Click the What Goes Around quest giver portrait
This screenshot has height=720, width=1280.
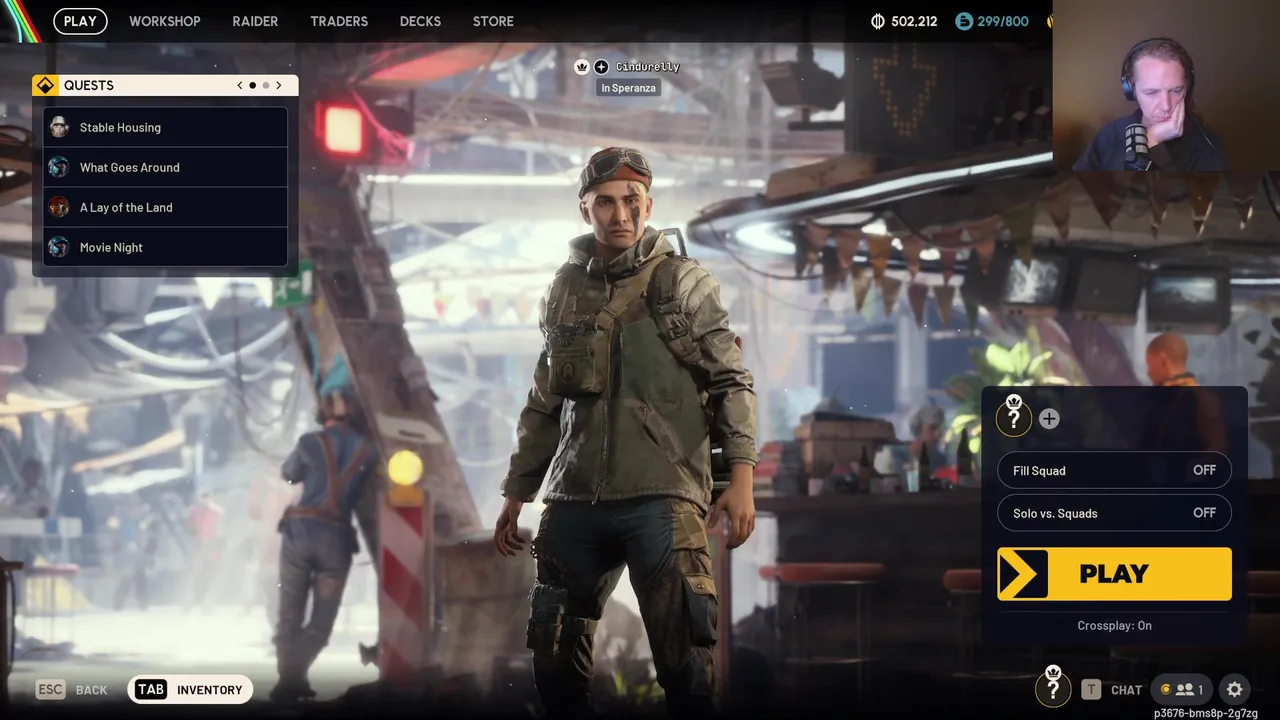(59, 167)
